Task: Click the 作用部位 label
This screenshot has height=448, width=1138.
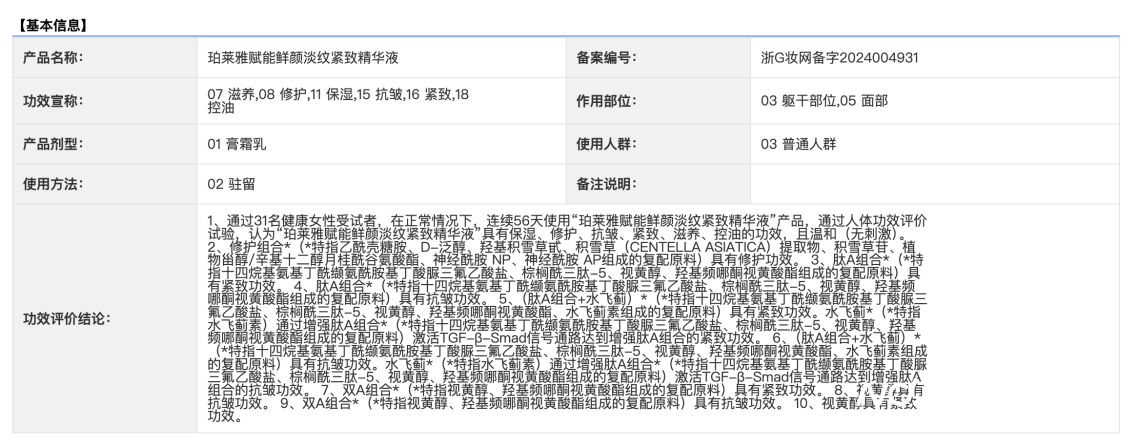Action: (x=607, y=101)
